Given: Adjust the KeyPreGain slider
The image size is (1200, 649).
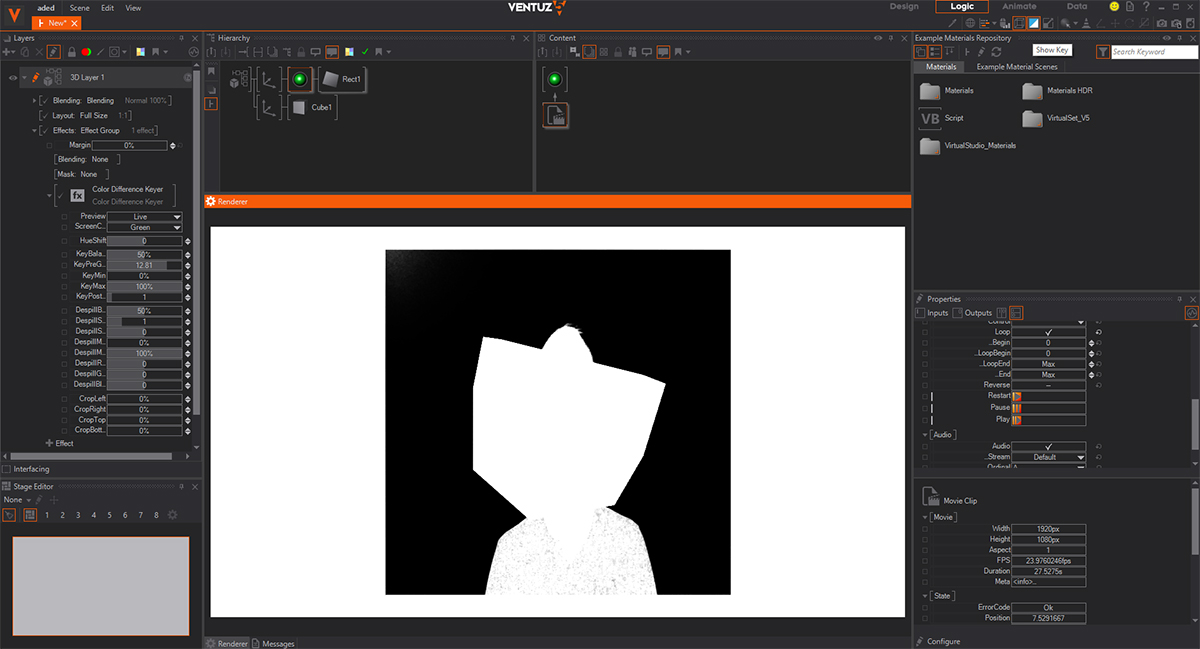Looking at the screenshot, I should coord(145,264).
